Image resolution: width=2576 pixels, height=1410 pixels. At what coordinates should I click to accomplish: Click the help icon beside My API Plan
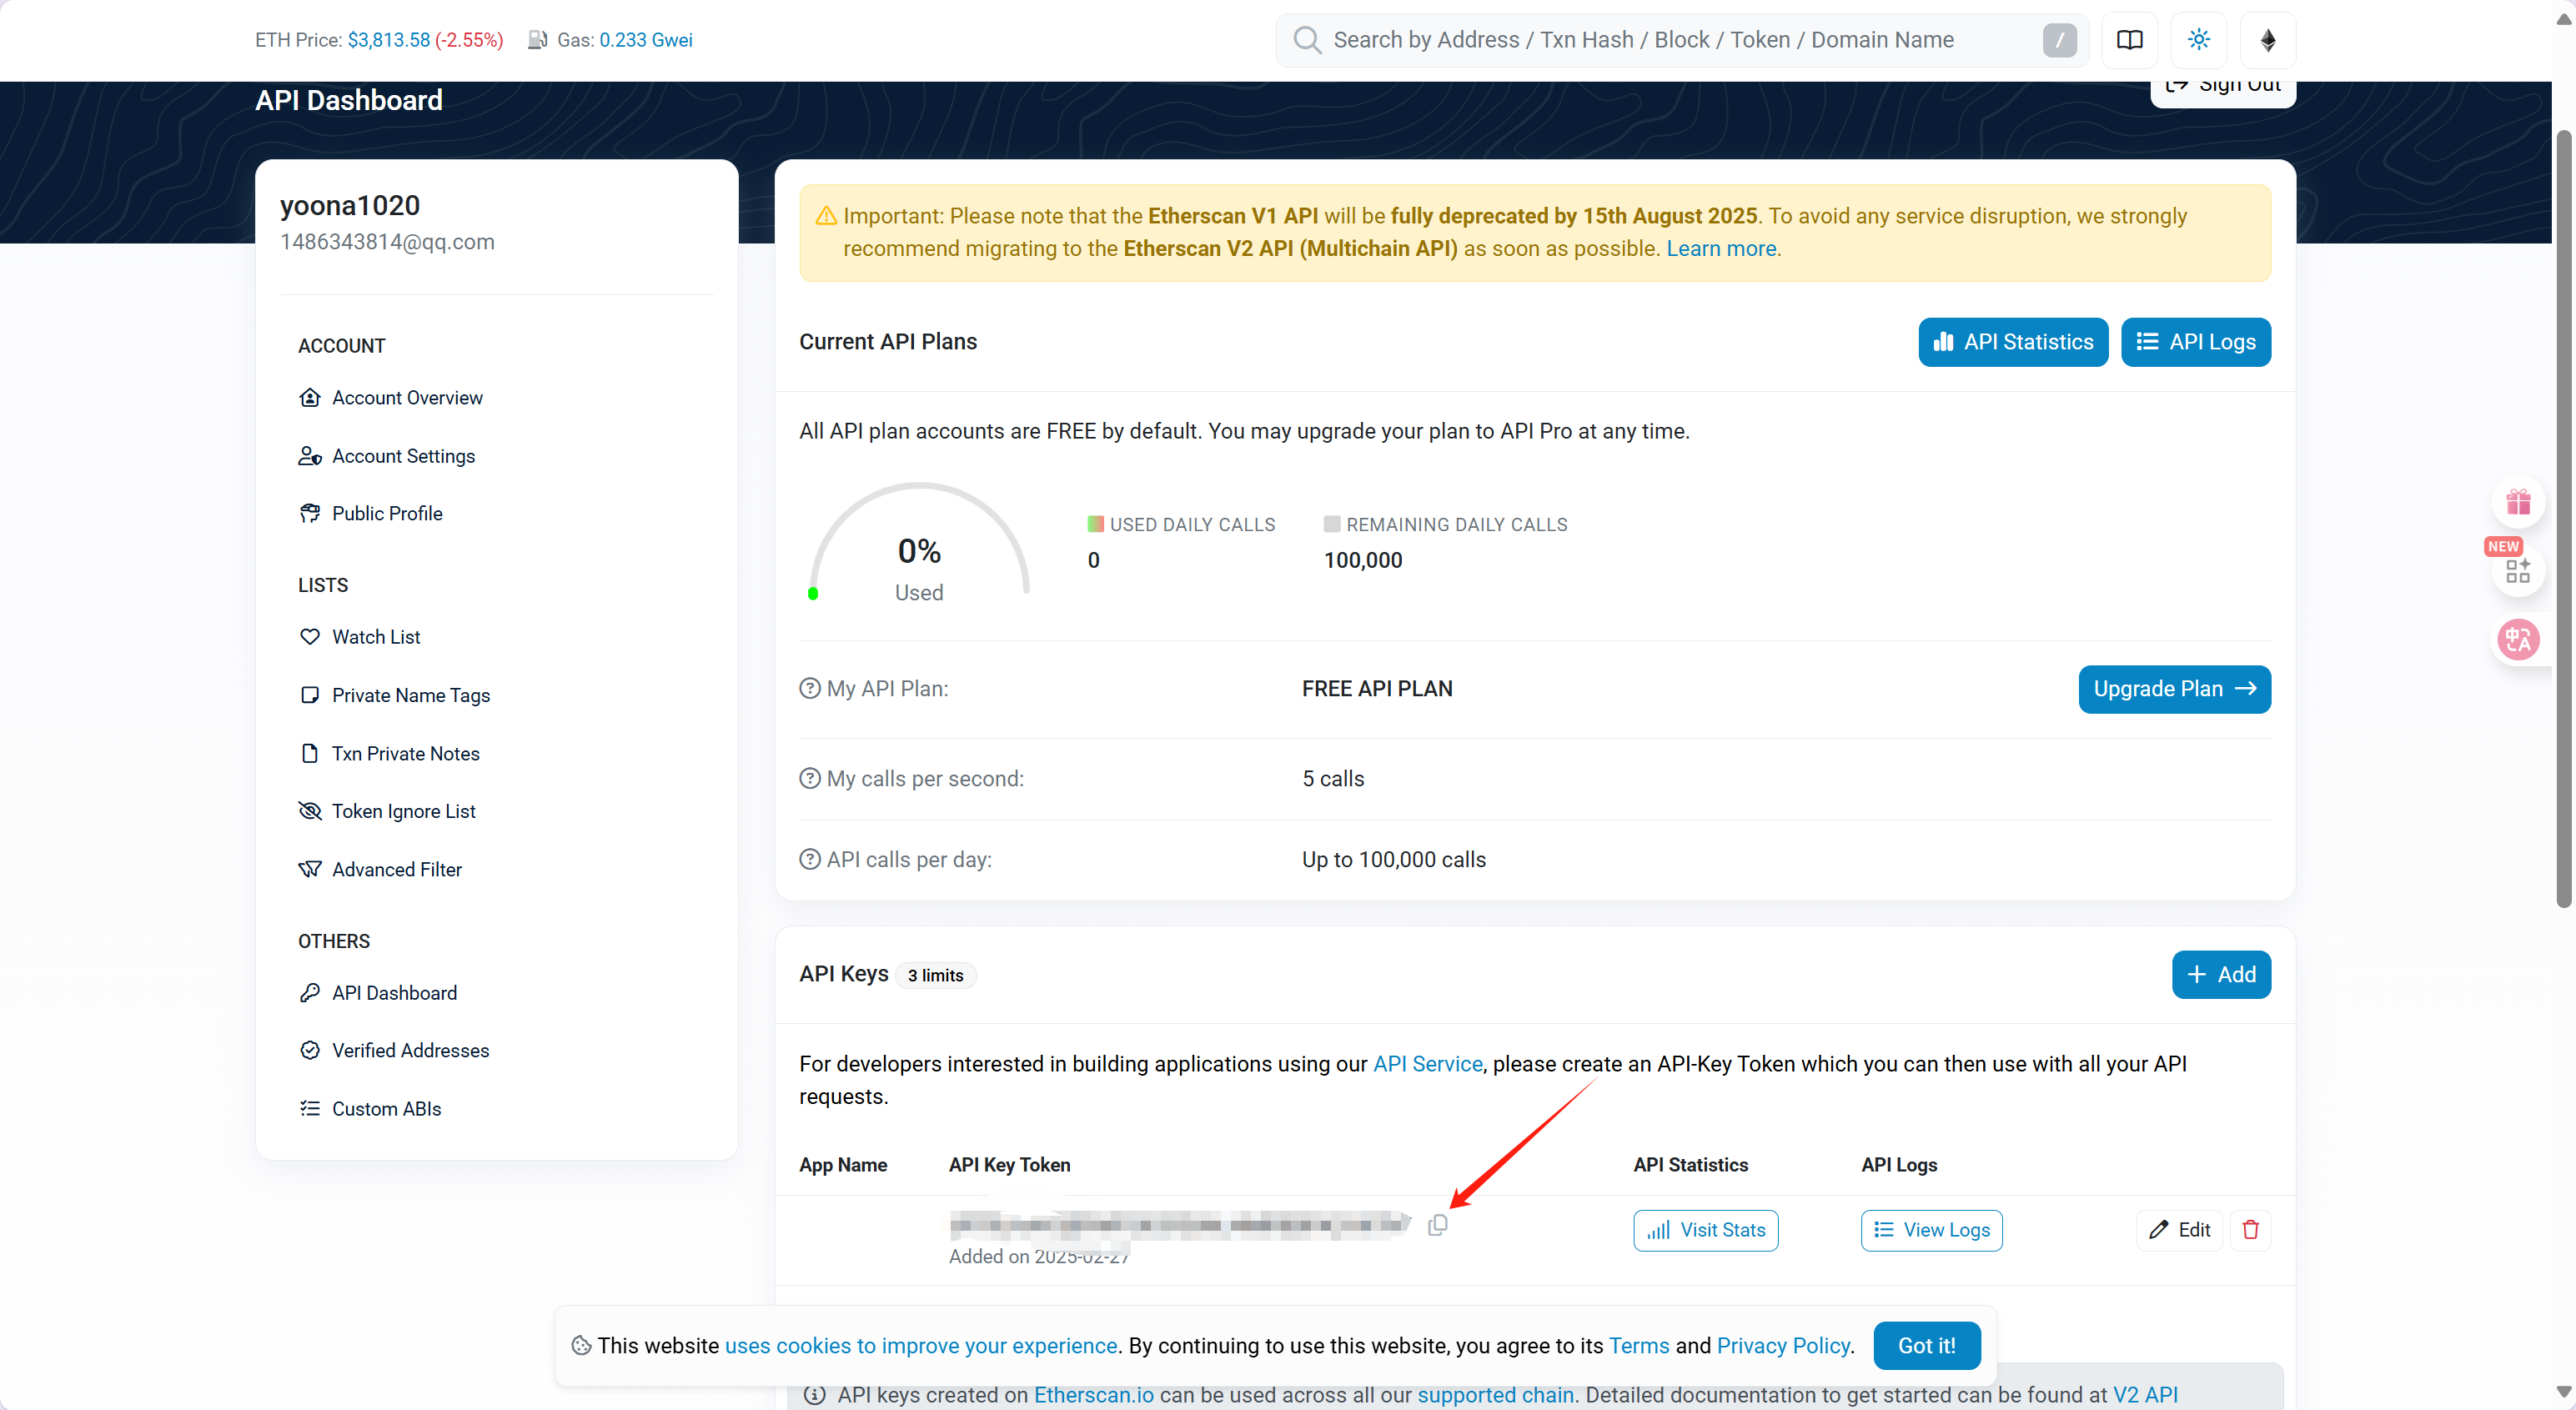809,689
